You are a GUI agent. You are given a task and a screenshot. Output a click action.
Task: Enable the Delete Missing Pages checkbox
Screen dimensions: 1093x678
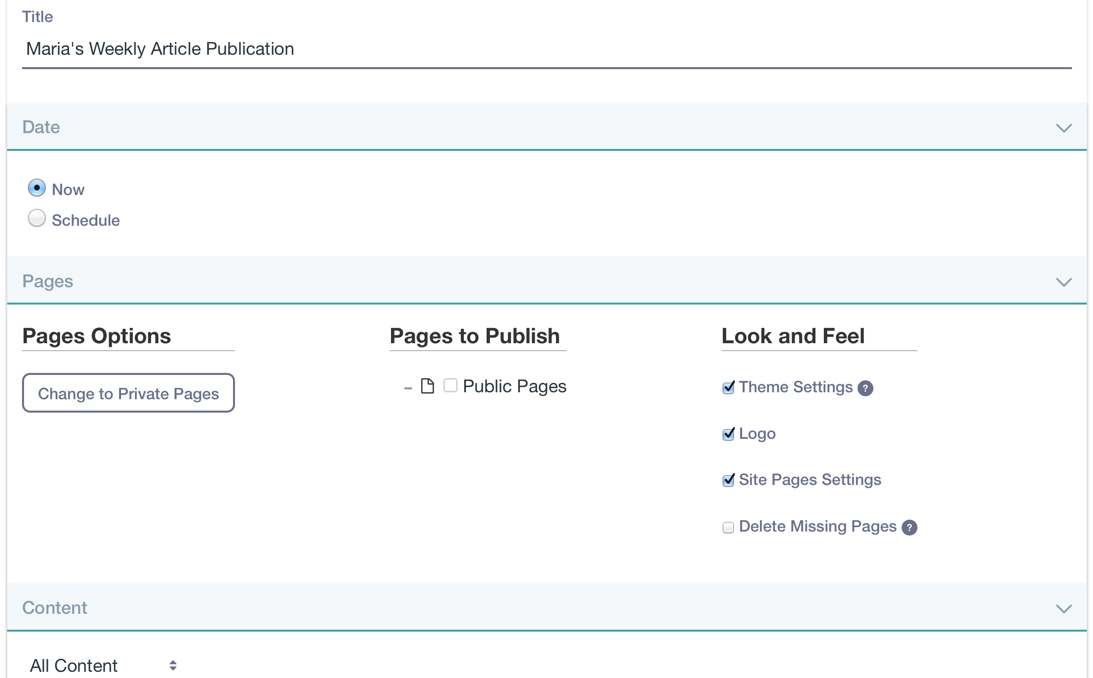tap(728, 527)
